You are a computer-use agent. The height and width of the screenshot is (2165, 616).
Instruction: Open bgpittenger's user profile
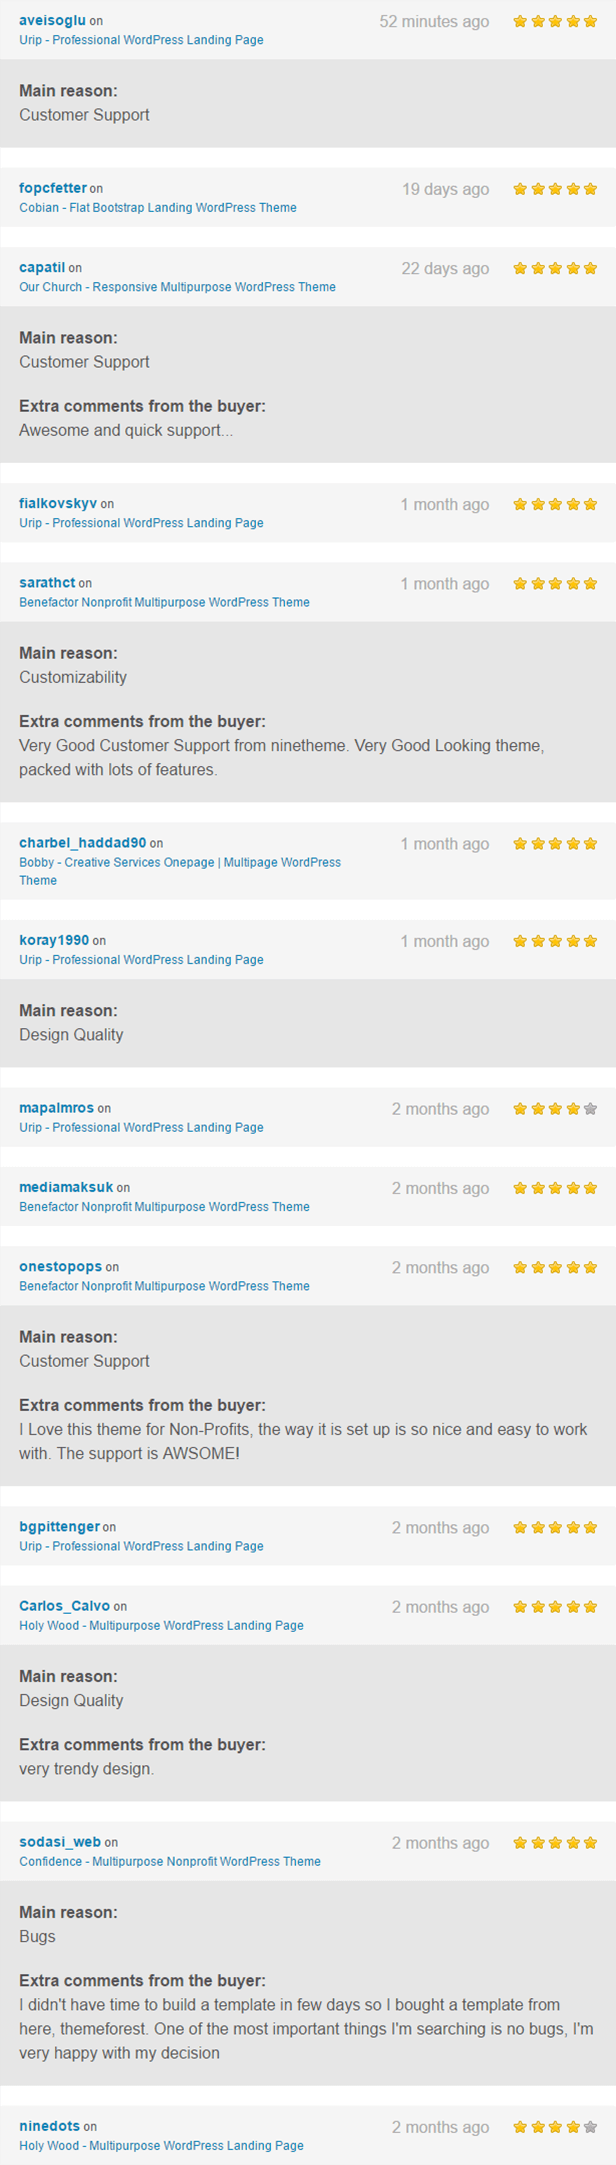point(59,1527)
